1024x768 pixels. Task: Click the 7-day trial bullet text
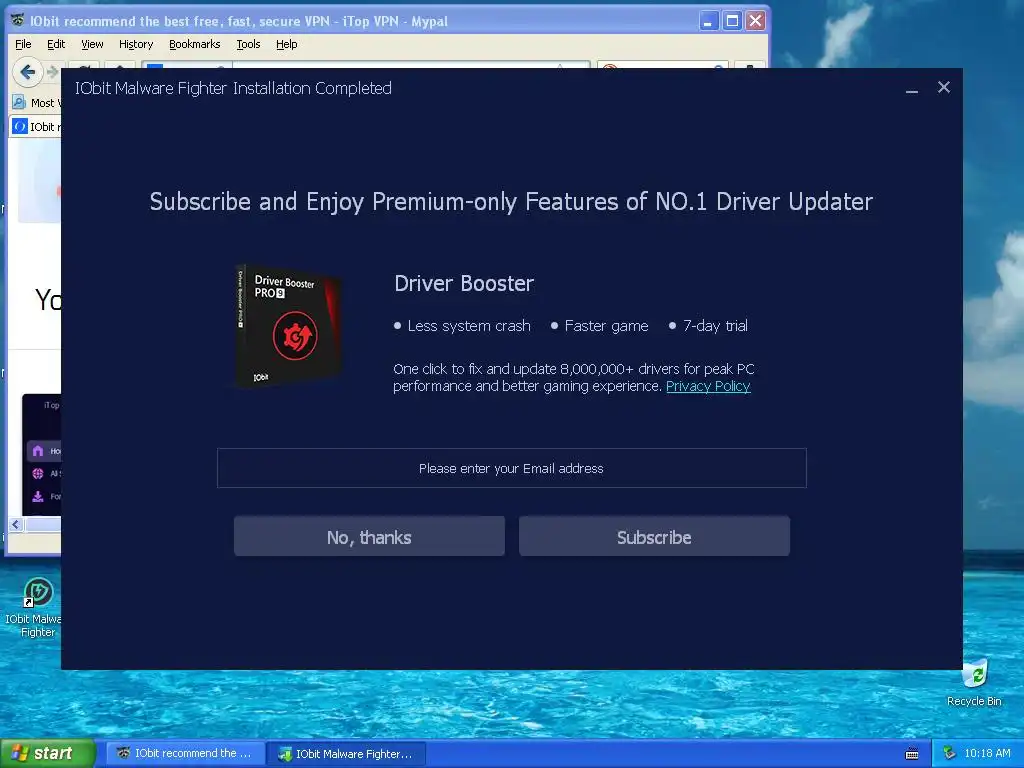715,326
